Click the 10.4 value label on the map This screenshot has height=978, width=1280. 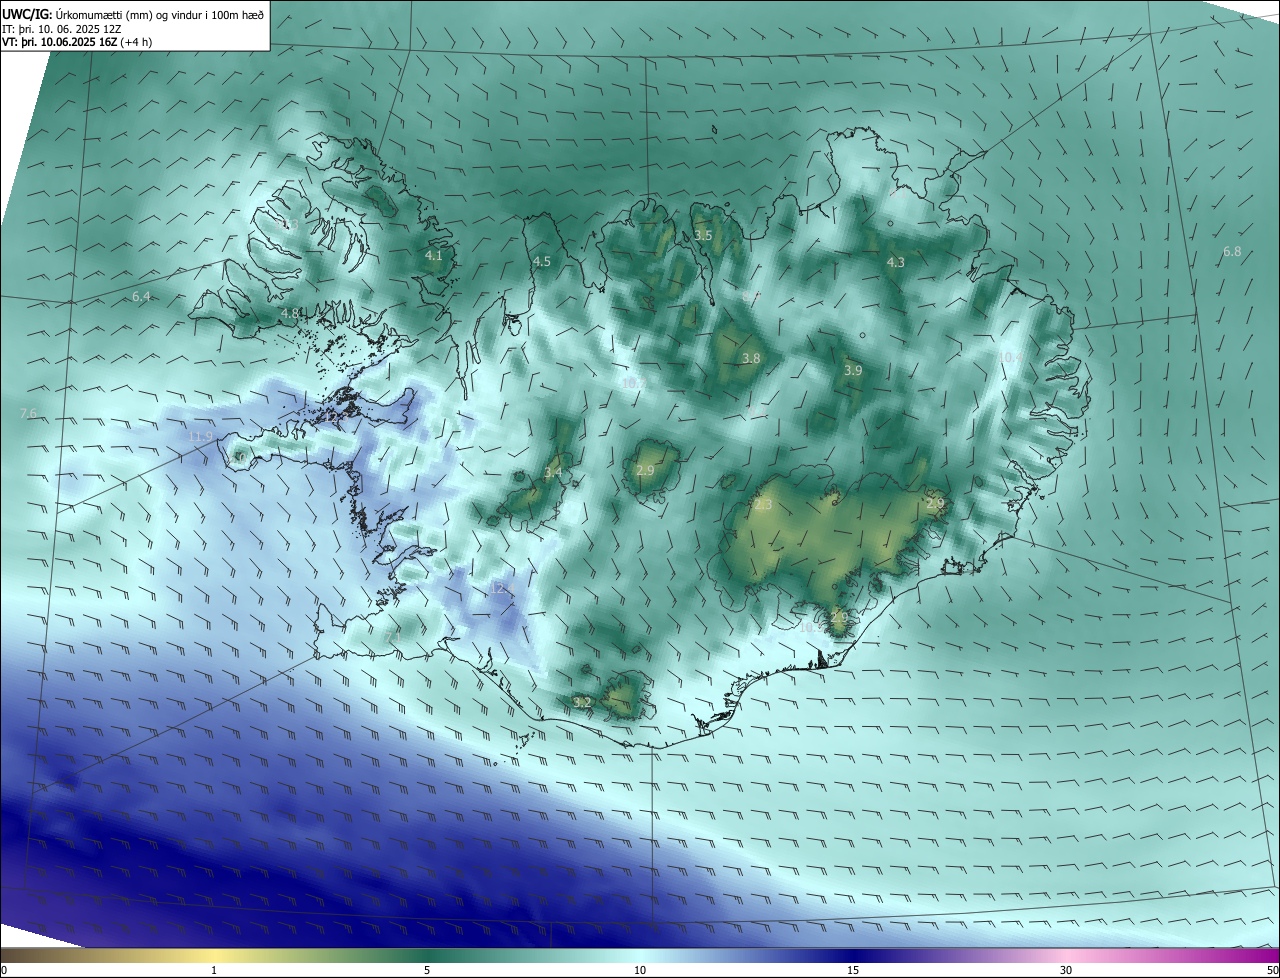coord(1010,357)
